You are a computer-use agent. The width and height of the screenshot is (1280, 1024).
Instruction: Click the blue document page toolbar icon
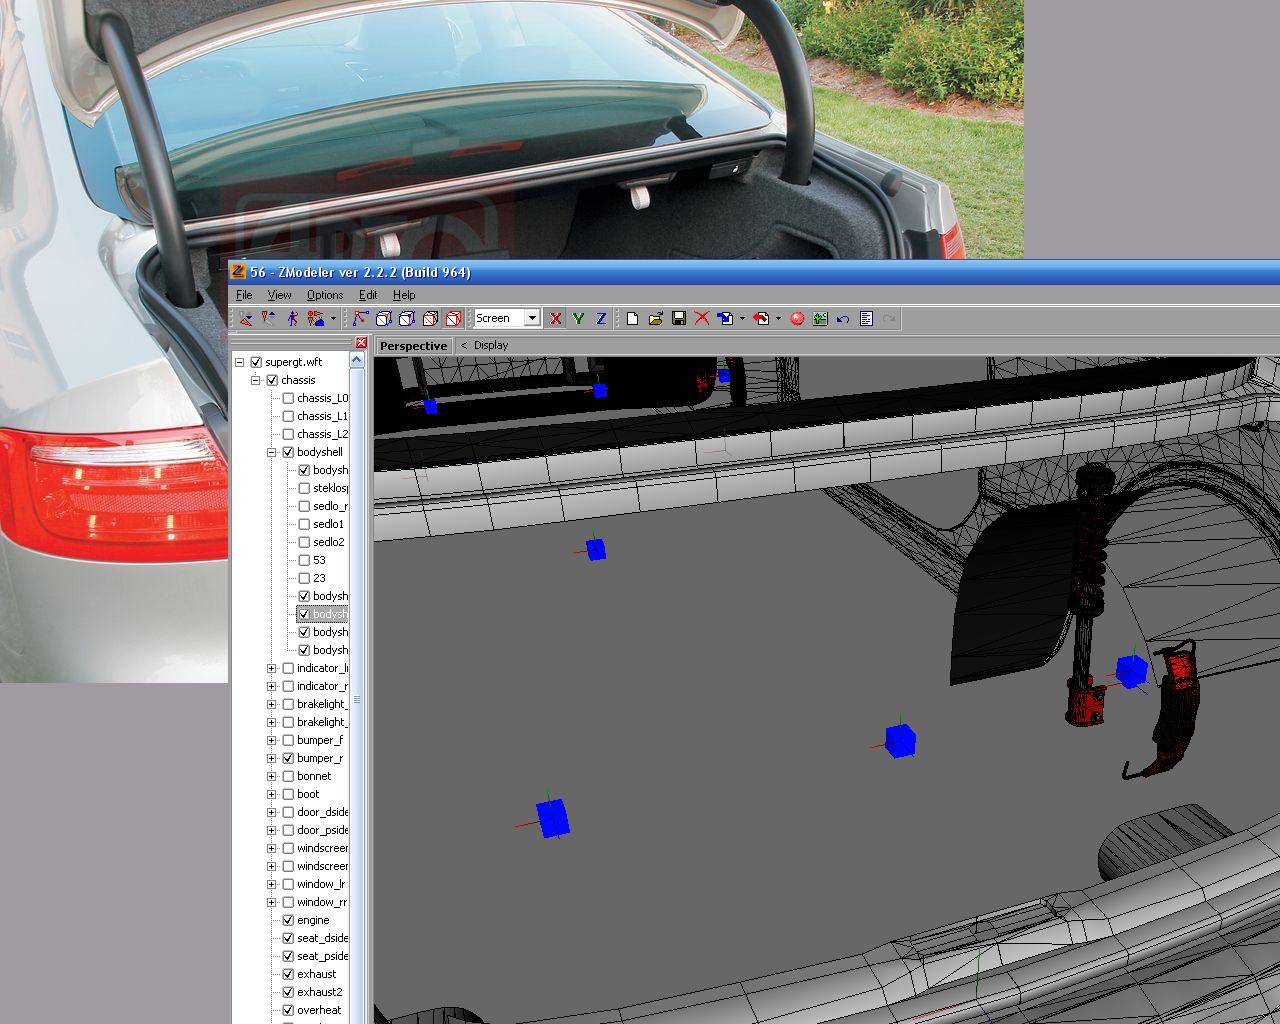pyautogui.click(x=866, y=318)
